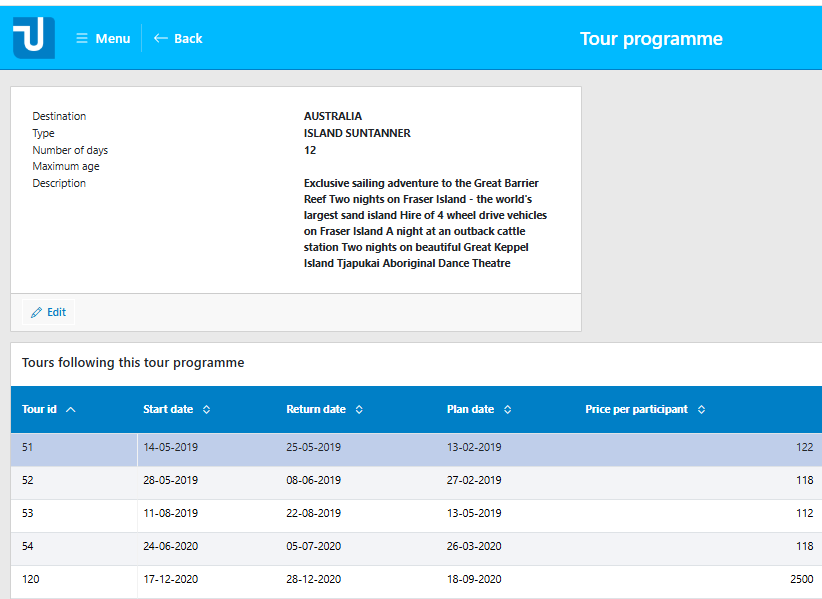Open the hamburger Menu
822x599 pixels.
[103, 38]
